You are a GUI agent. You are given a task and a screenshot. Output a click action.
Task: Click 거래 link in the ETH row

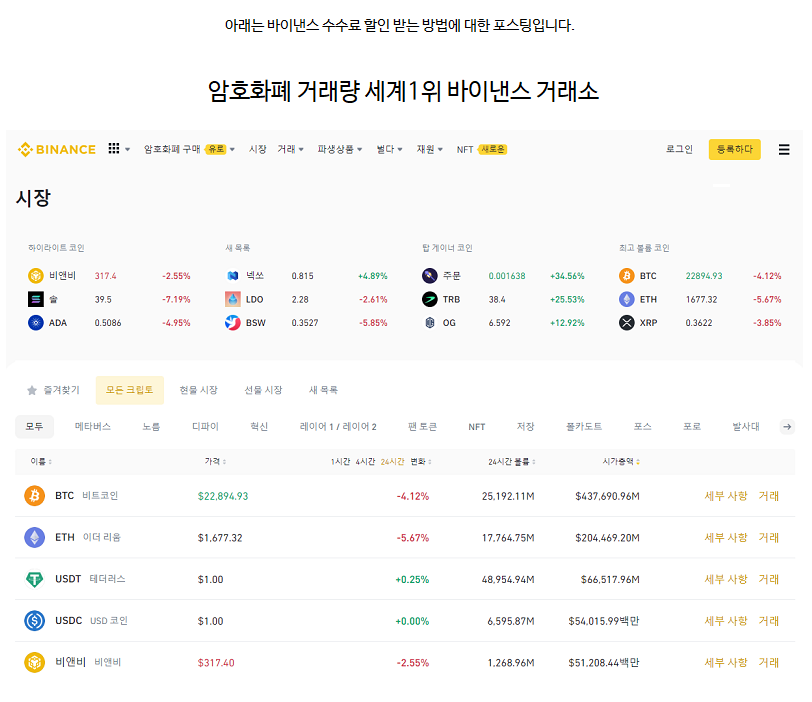[768, 537]
